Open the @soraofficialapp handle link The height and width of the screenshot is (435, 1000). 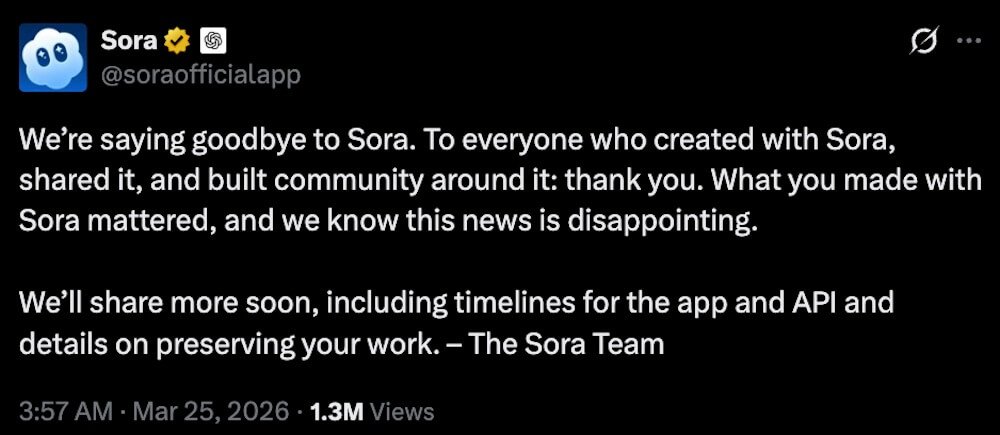coord(200,75)
